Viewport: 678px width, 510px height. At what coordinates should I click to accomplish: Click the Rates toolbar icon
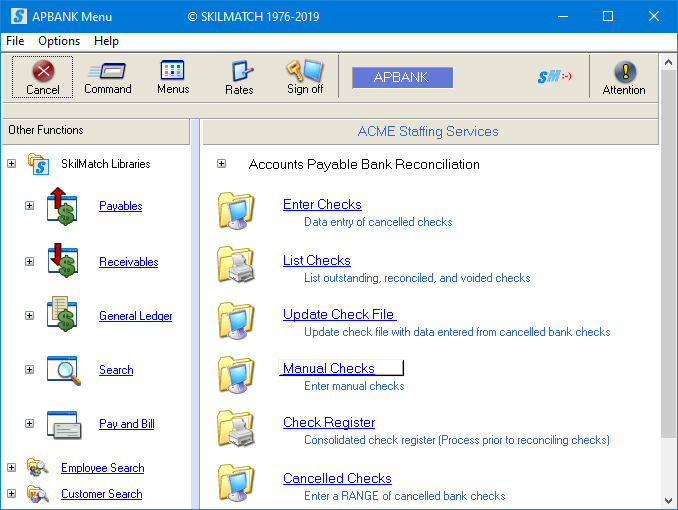tap(242, 71)
